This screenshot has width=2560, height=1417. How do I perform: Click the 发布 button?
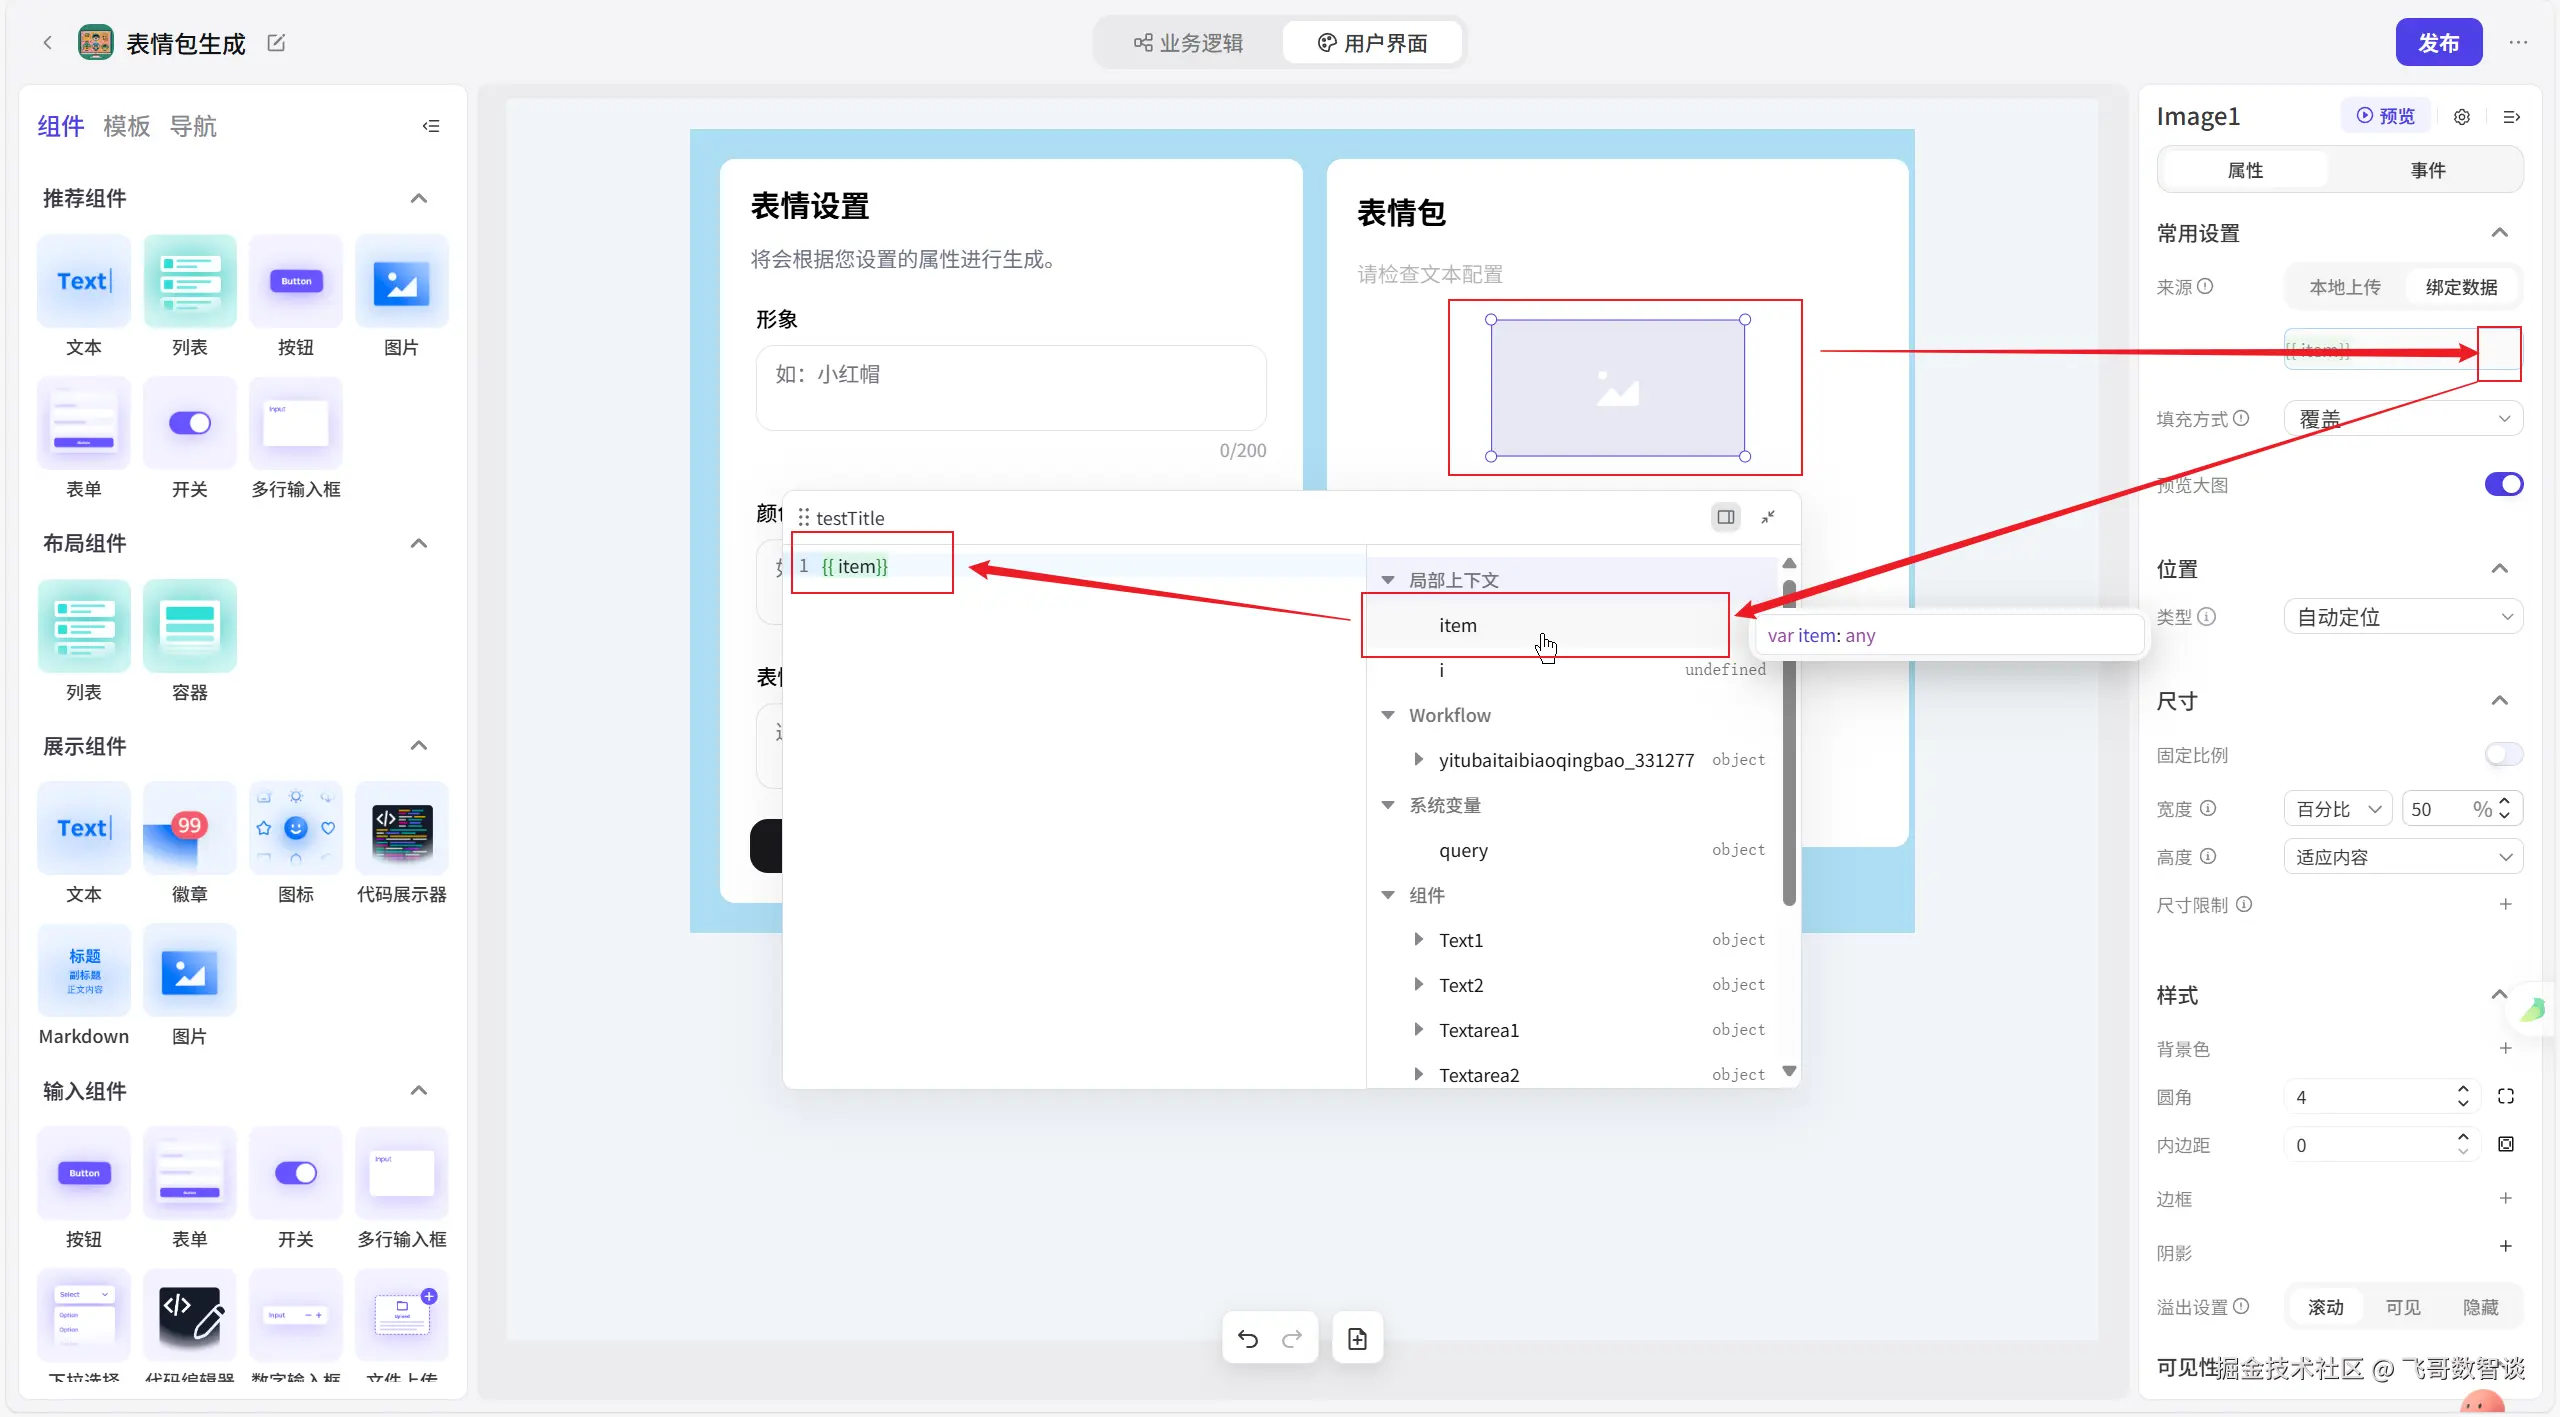[2438, 43]
